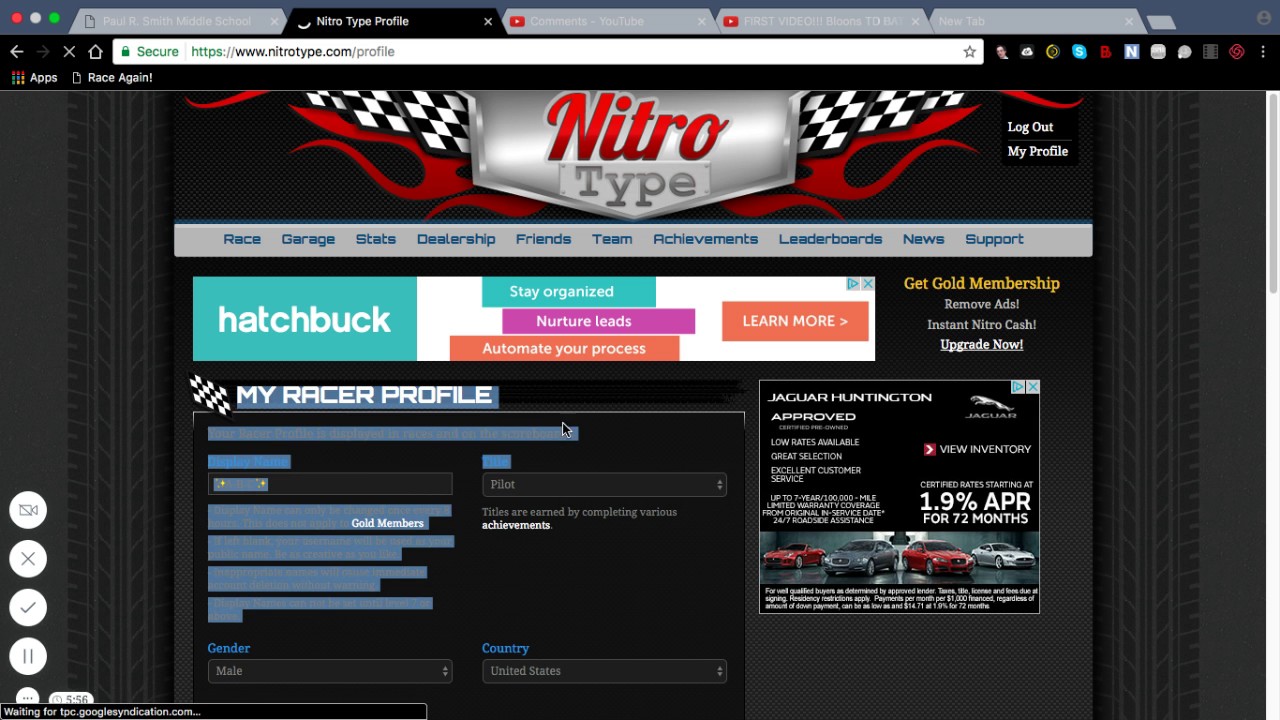Open the Title dropdown showing Pilot

click(604, 484)
